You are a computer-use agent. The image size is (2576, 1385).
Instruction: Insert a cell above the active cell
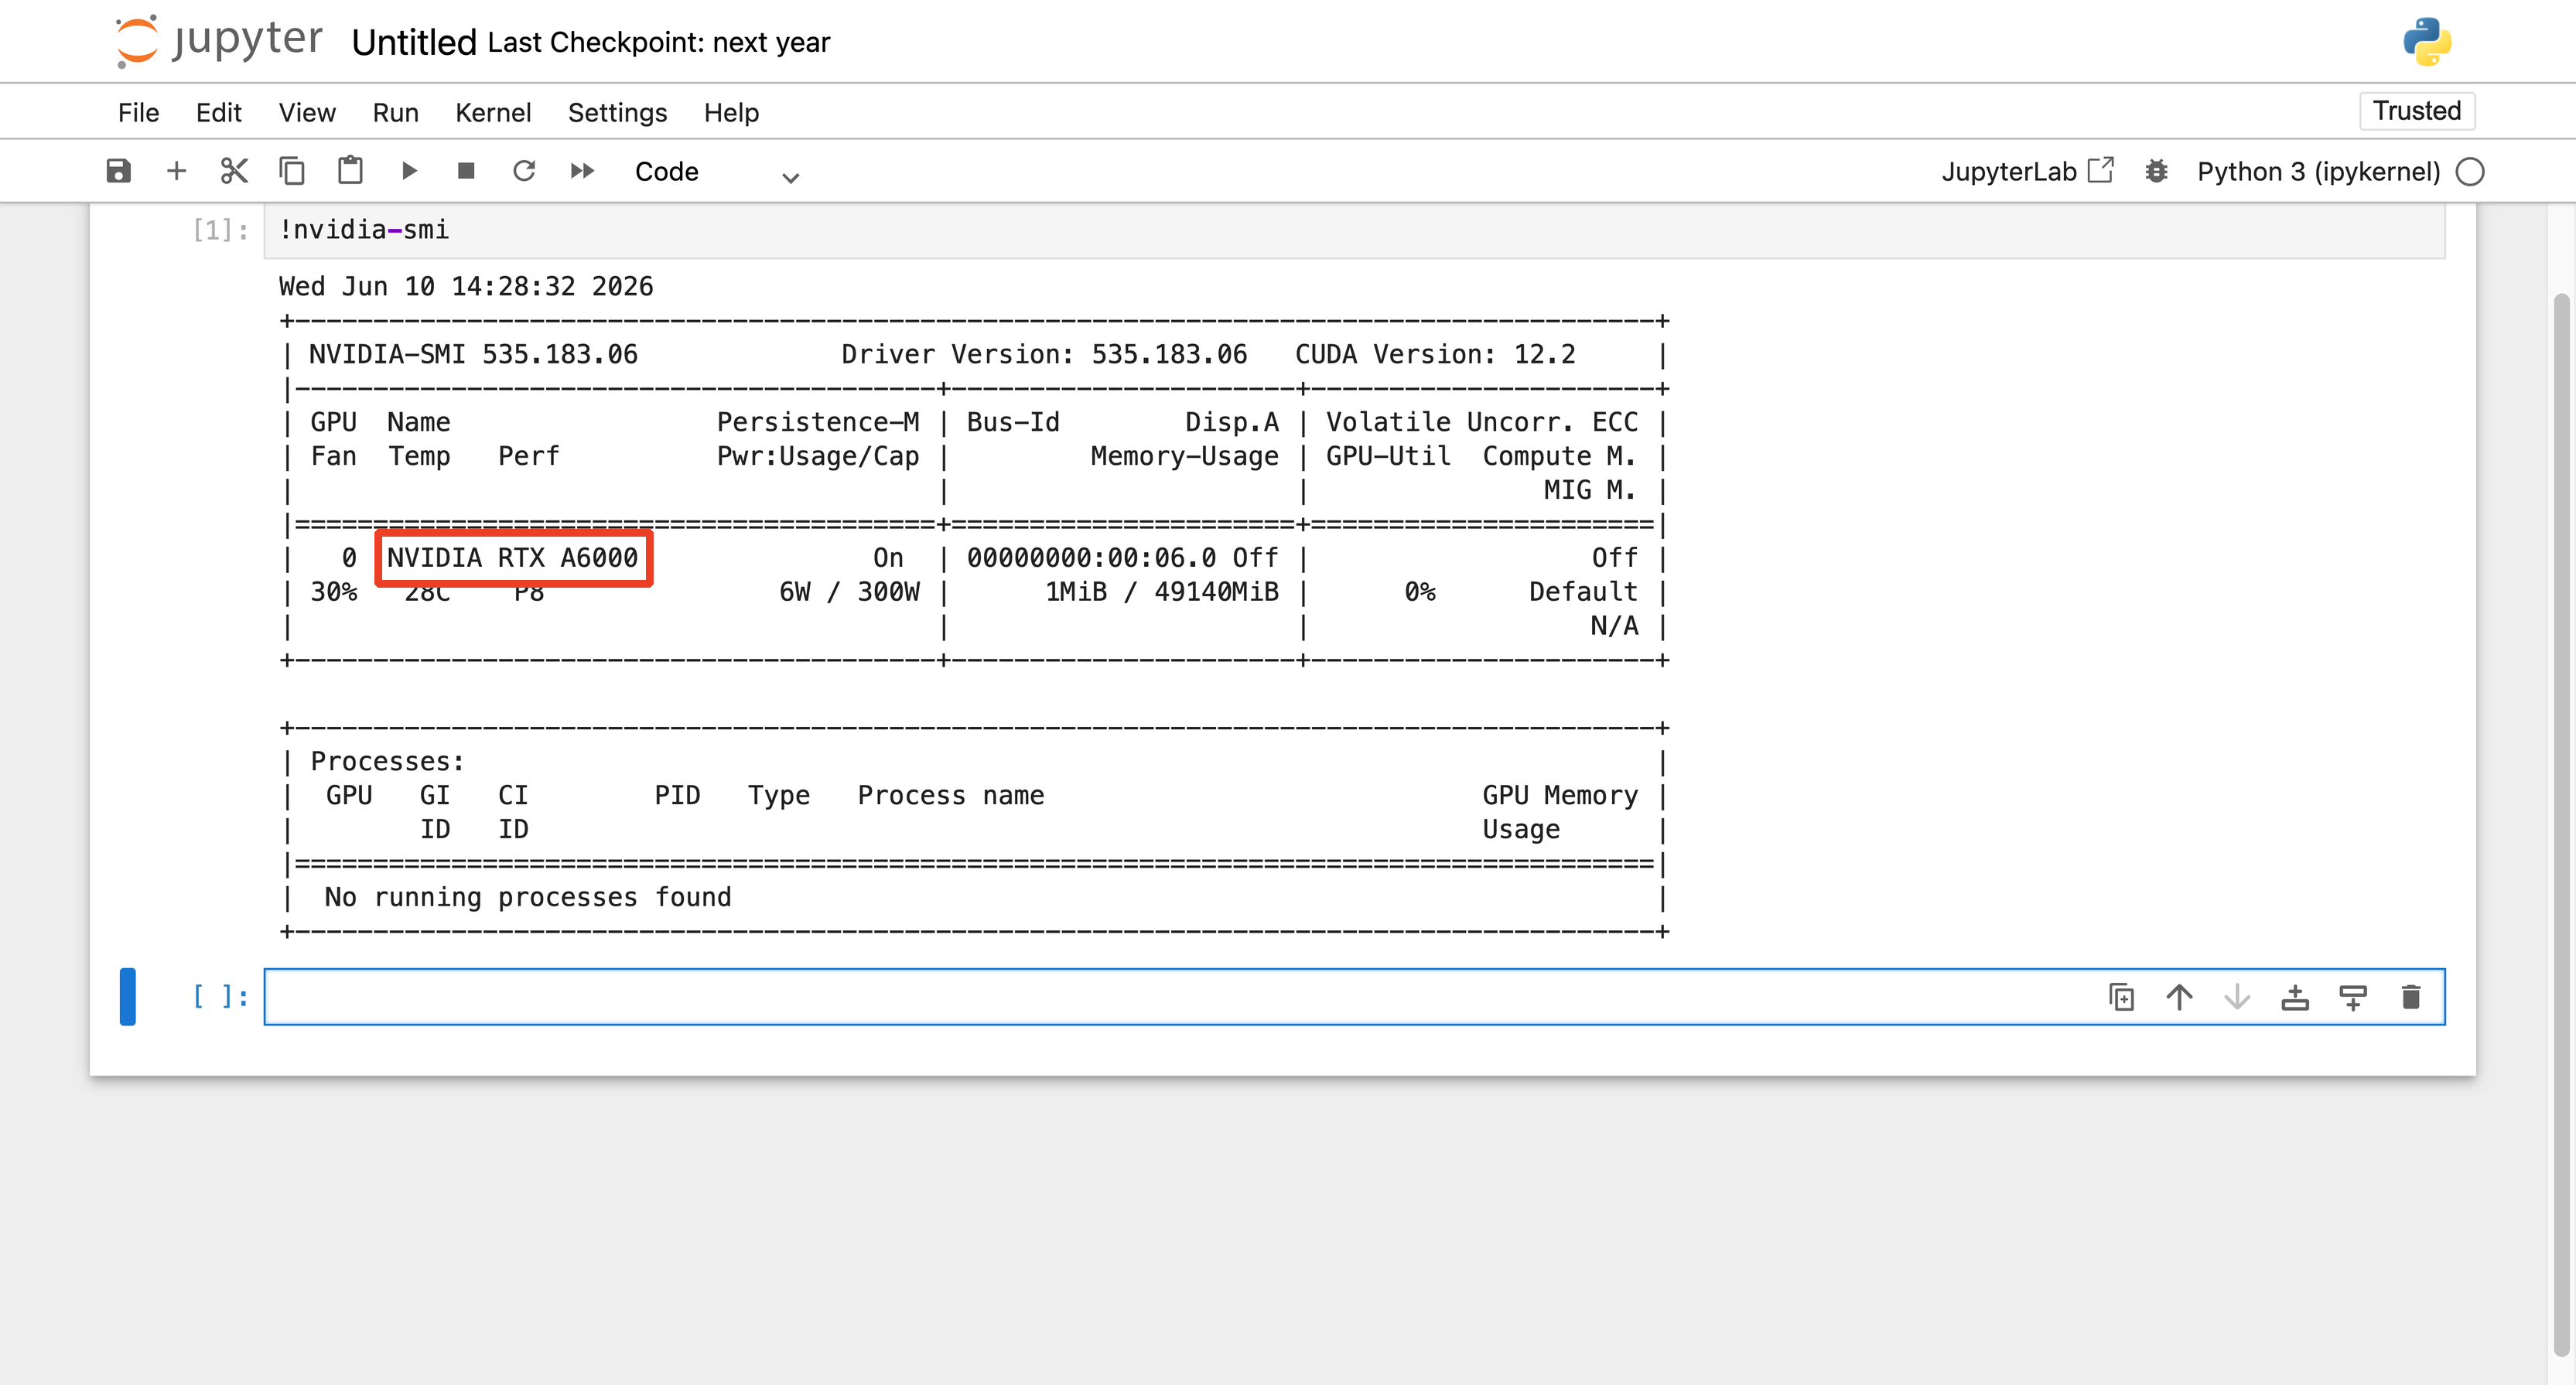(2295, 997)
